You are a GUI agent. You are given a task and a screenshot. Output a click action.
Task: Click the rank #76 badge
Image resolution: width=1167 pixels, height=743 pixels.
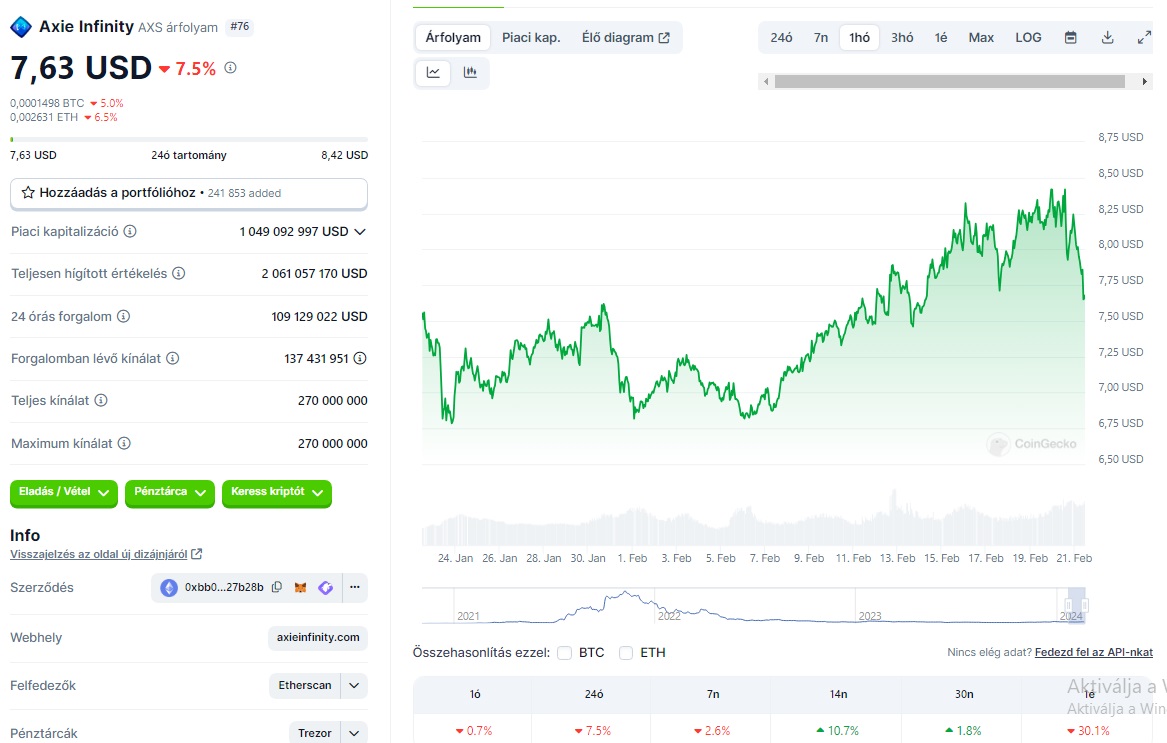(240, 27)
